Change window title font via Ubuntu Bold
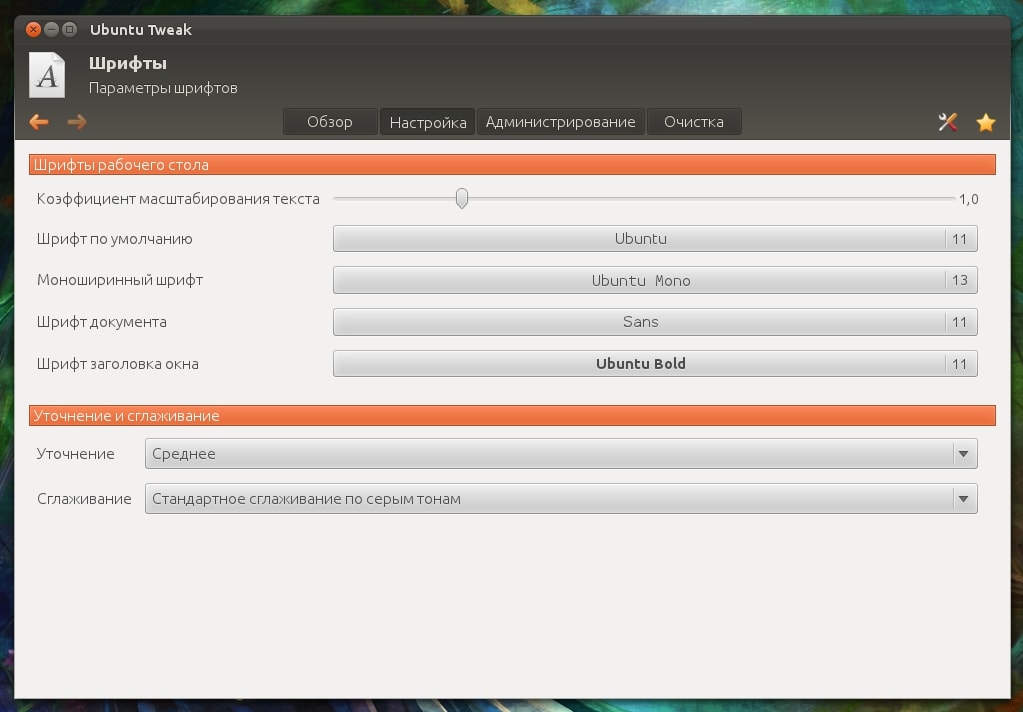 click(x=655, y=364)
